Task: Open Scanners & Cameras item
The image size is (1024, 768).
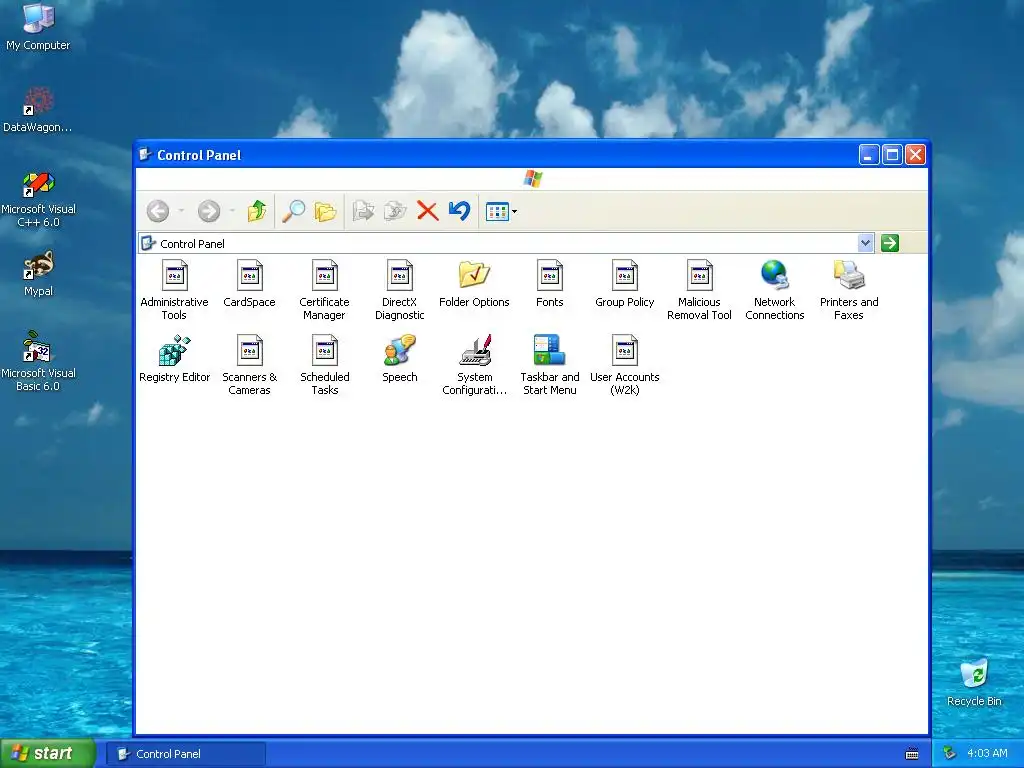Action: click(249, 365)
